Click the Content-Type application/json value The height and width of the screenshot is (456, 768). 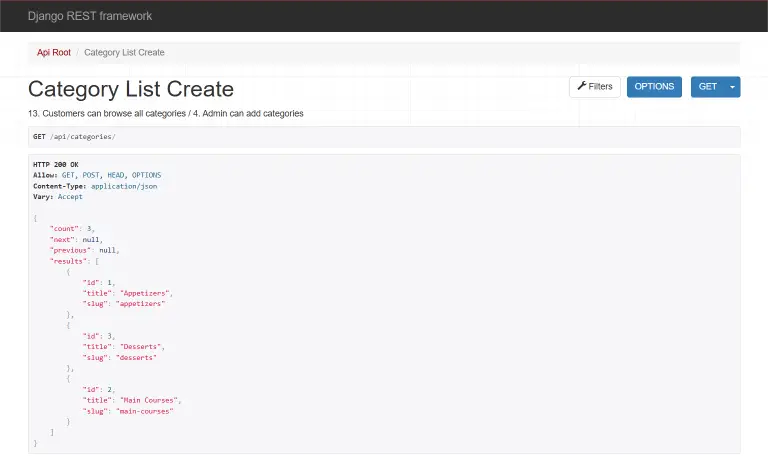124,186
